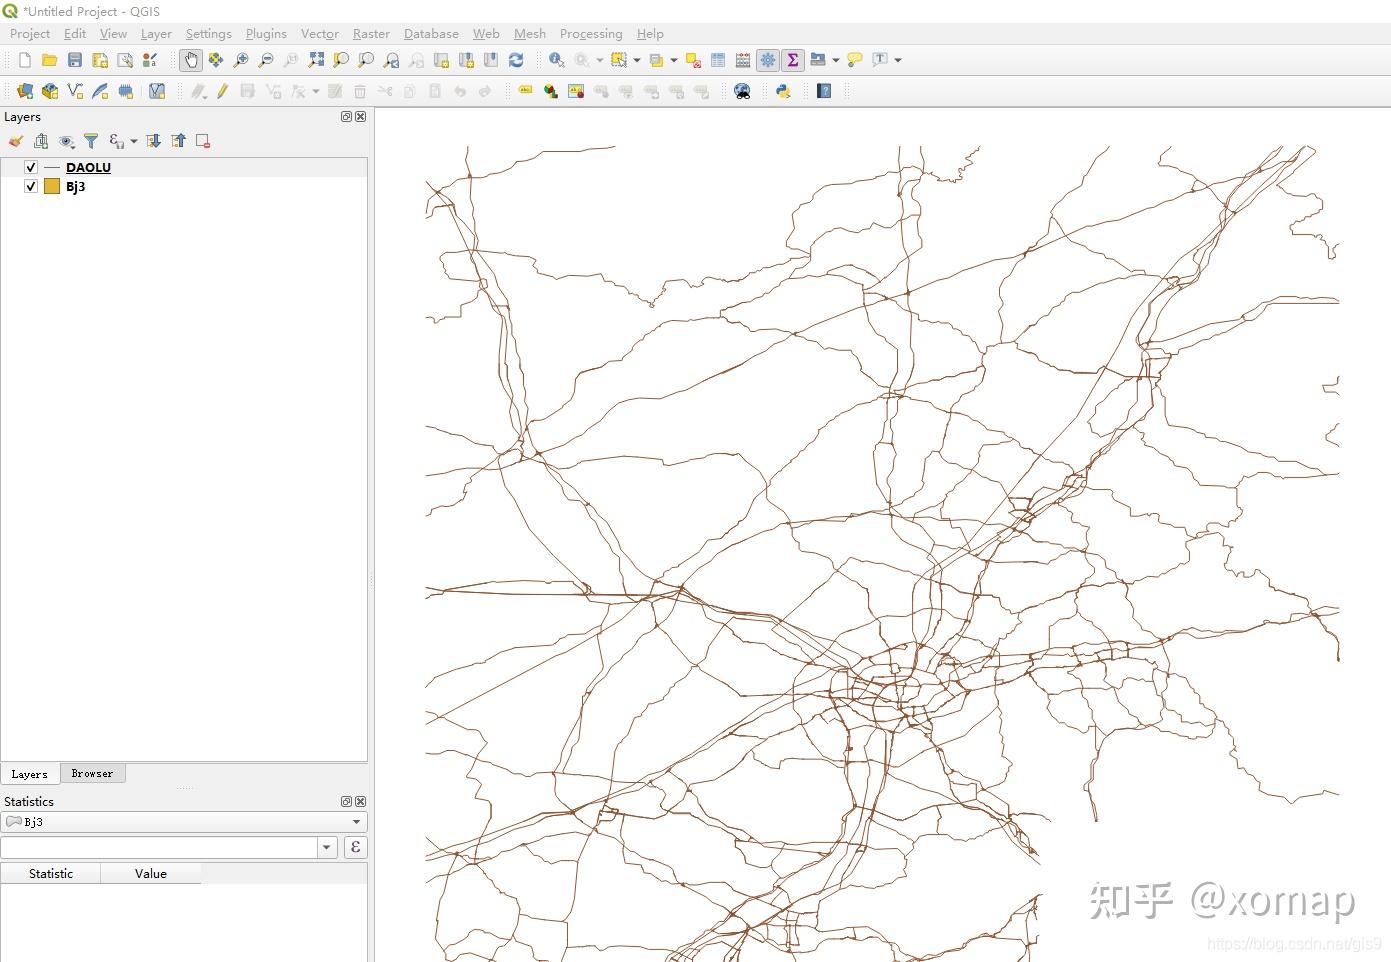Create a new SpatiaLite layer
The width and height of the screenshot is (1391, 962).
click(x=100, y=91)
